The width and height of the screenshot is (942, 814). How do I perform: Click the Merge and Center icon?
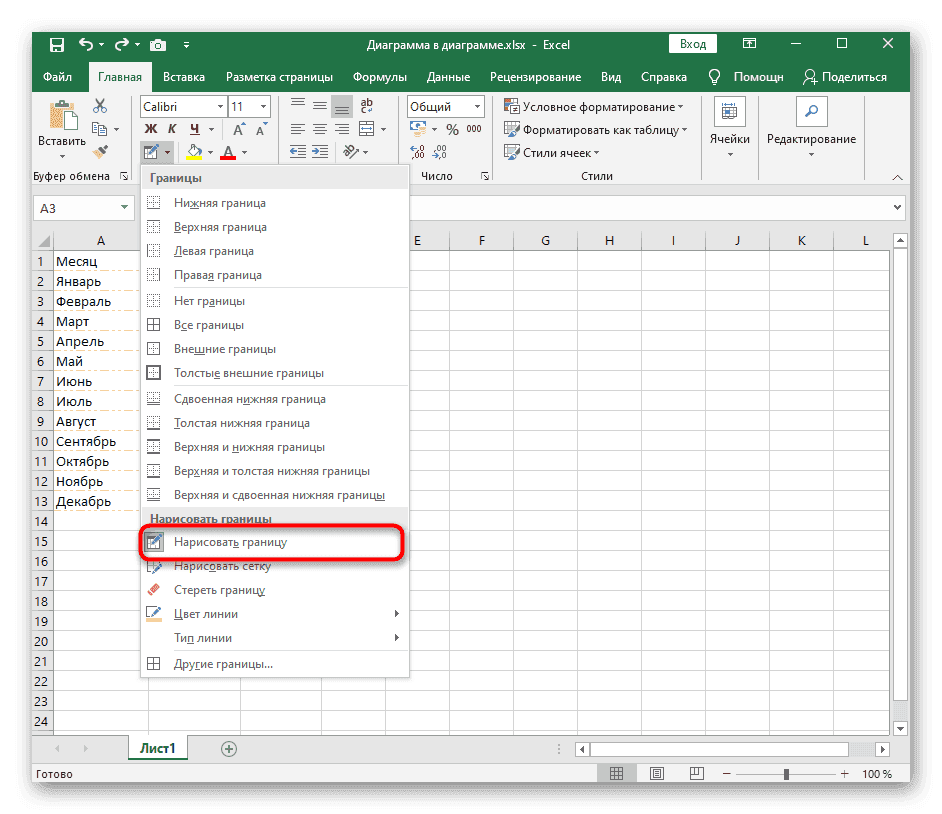click(x=365, y=129)
